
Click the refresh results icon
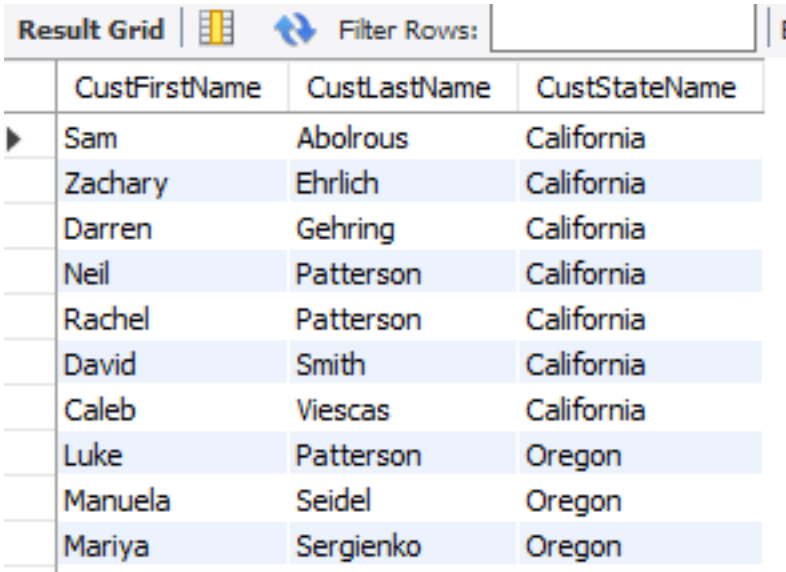(x=295, y=29)
